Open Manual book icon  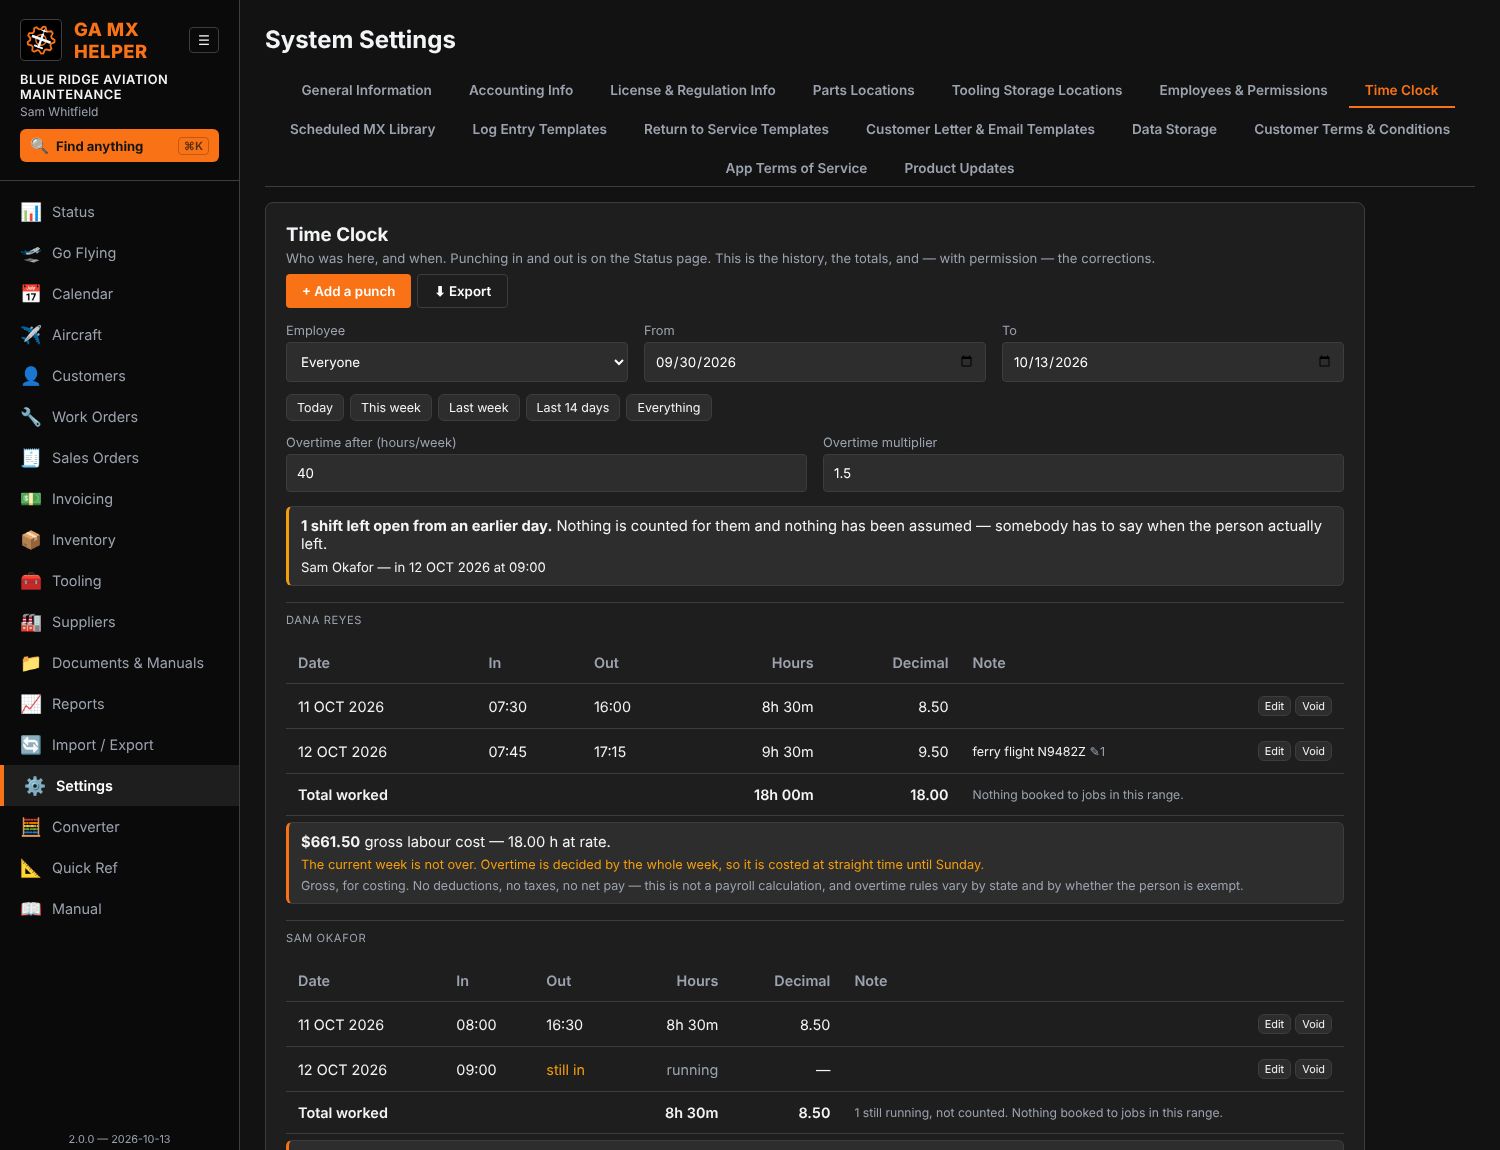[x=31, y=909]
